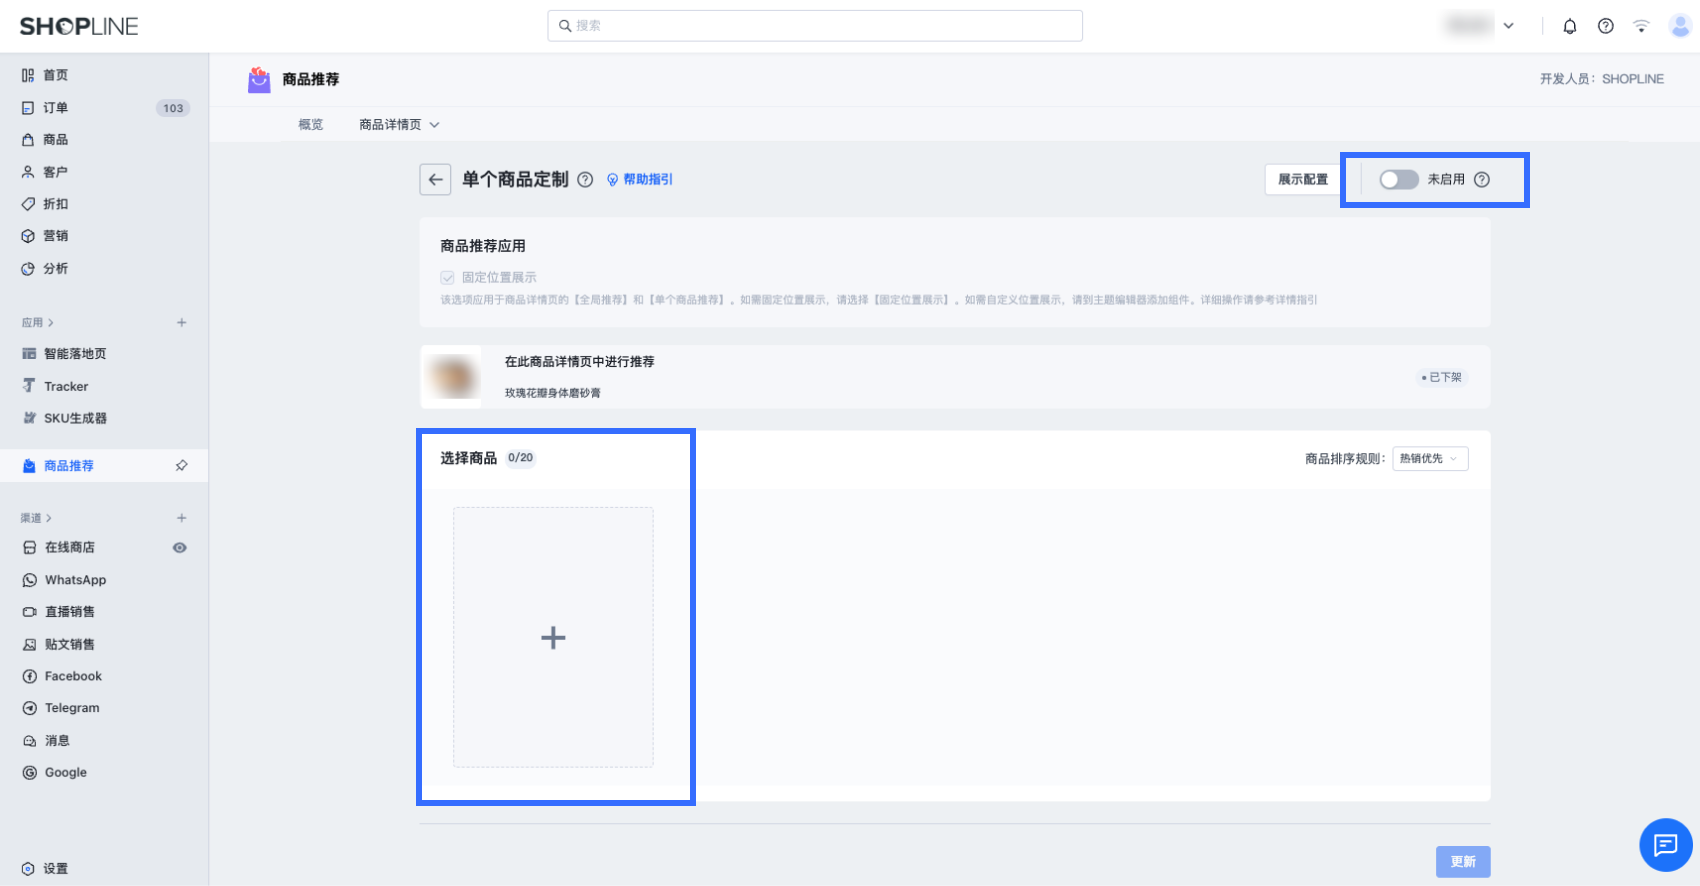Click the SHOPLINE logo

tap(79, 27)
